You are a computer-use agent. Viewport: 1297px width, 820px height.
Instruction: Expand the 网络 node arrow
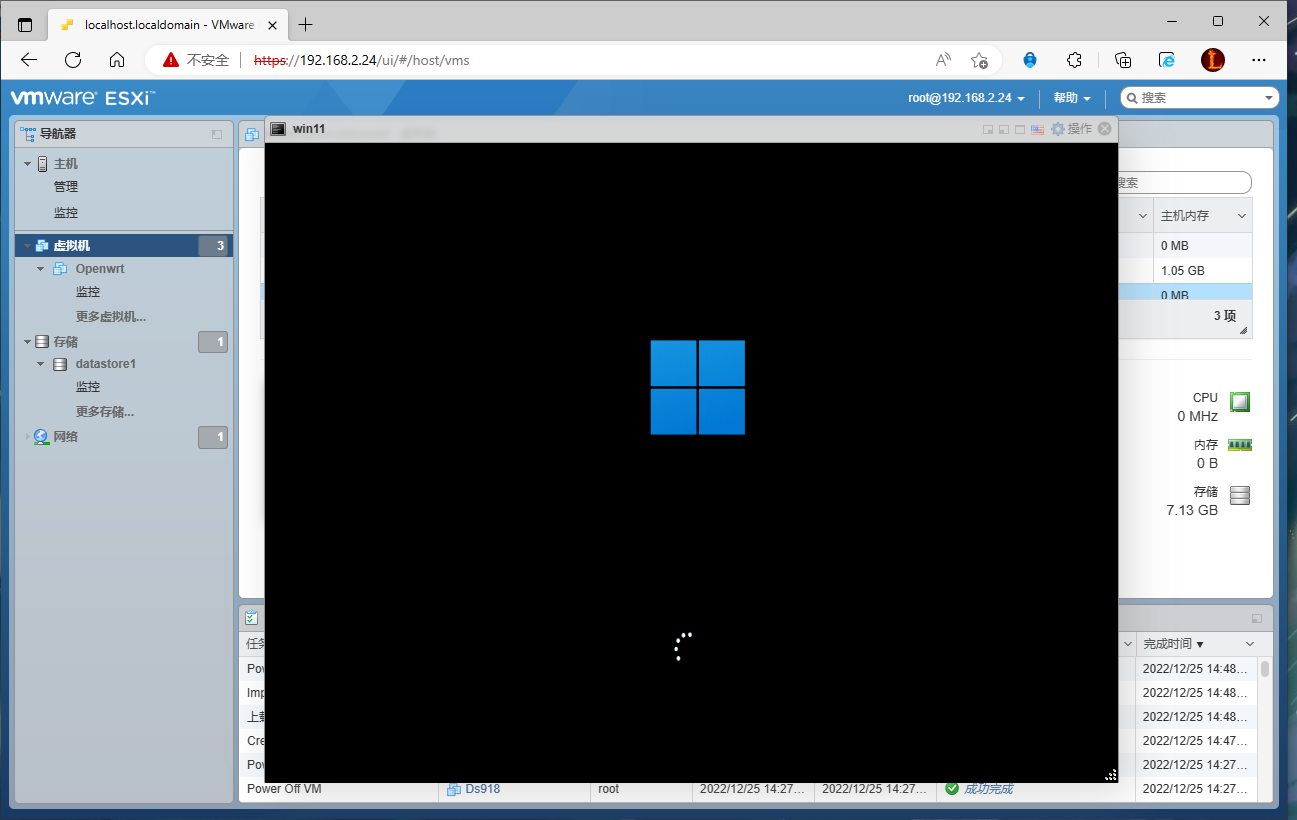coord(28,437)
